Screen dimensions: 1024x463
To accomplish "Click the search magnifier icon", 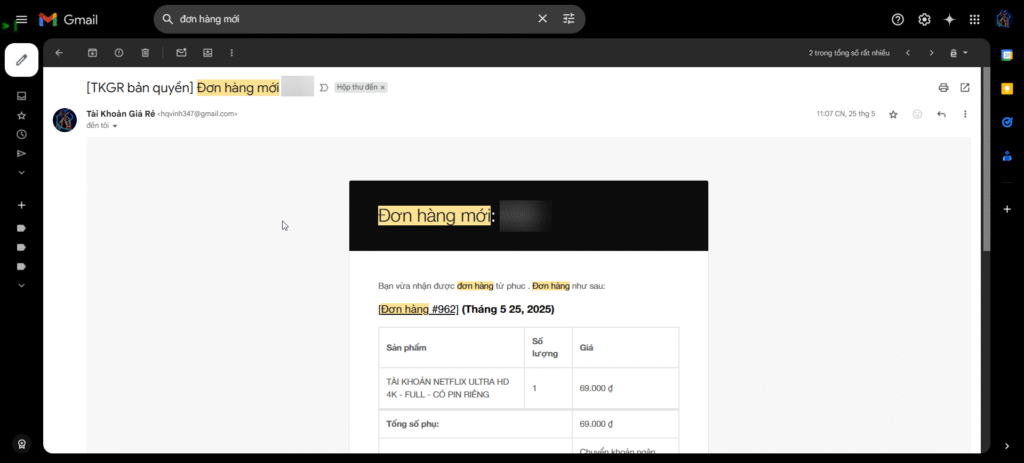I will pos(167,19).
